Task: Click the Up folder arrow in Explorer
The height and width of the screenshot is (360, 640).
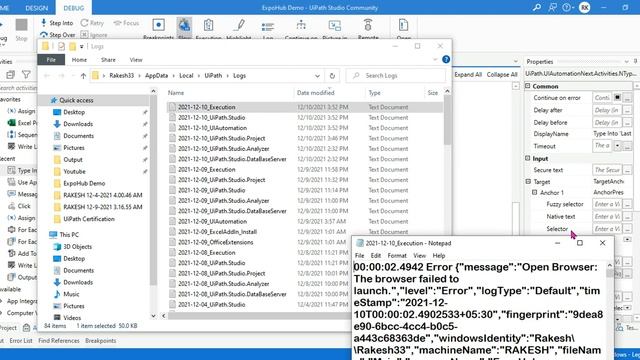Action: (x=83, y=76)
